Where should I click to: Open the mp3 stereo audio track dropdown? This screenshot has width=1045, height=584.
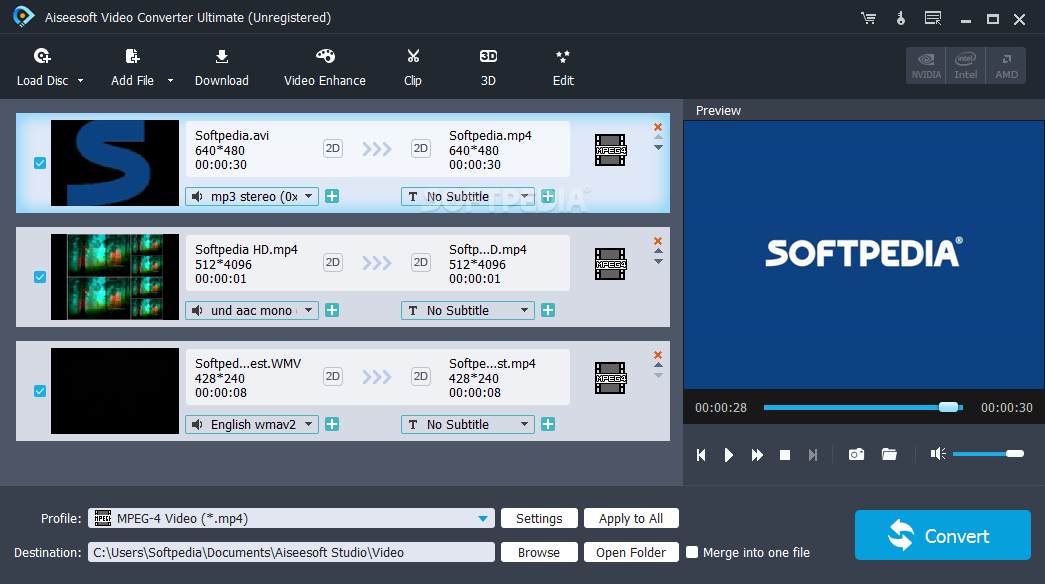point(251,196)
